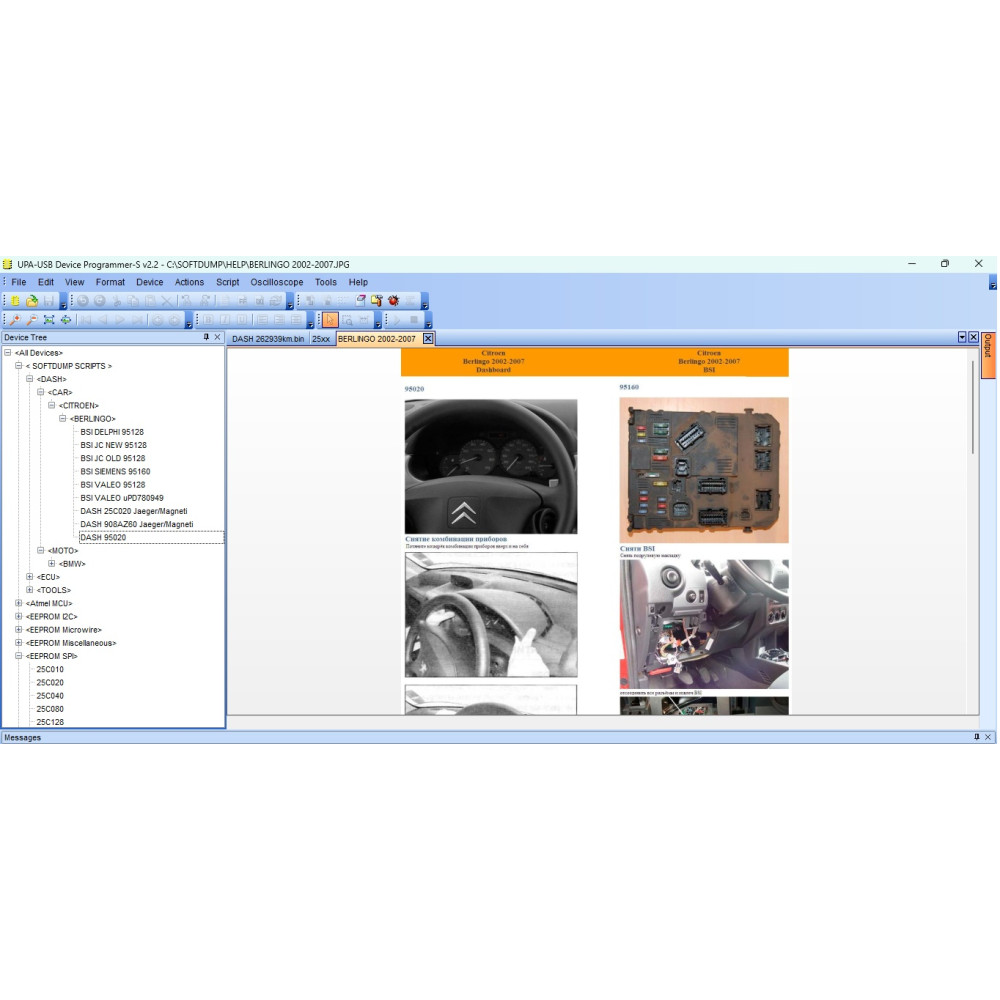Expand the <EEPROM I2C> tree node
This screenshot has height=1000, width=1000.
click(x=18, y=616)
